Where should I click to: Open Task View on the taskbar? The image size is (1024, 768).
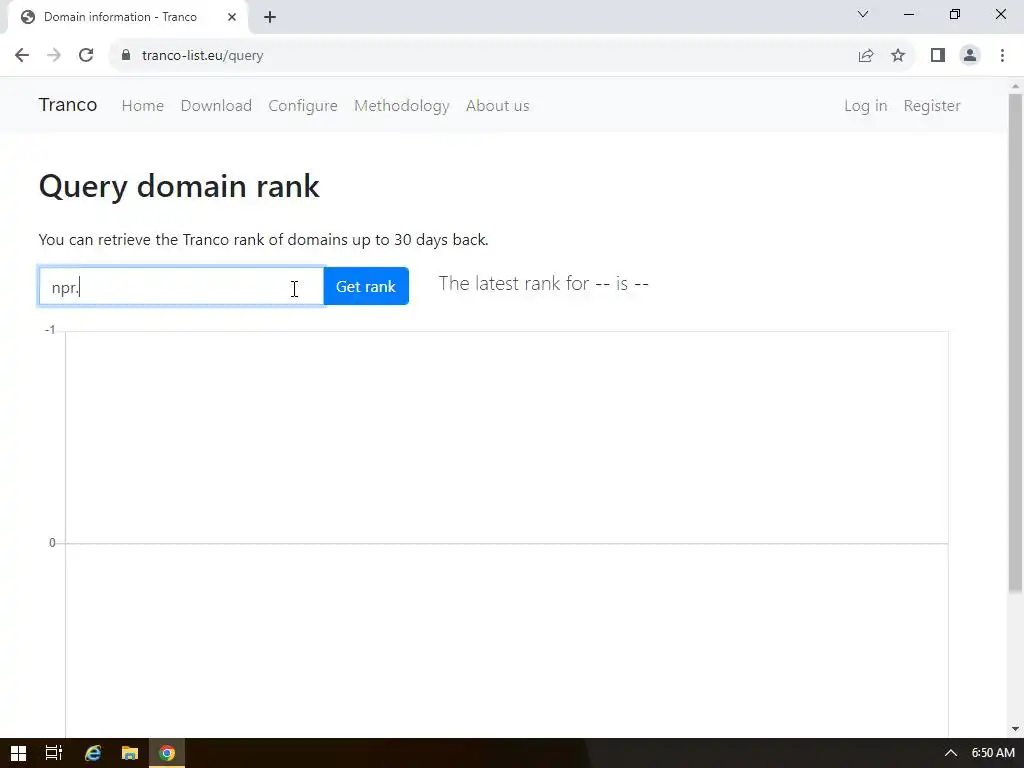[54, 753]
